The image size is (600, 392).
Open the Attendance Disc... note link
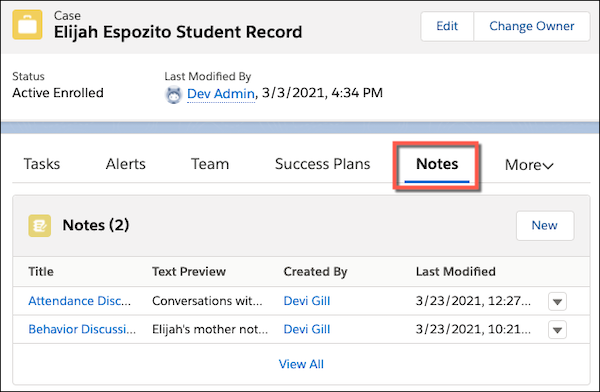click(x=80, y=301)
